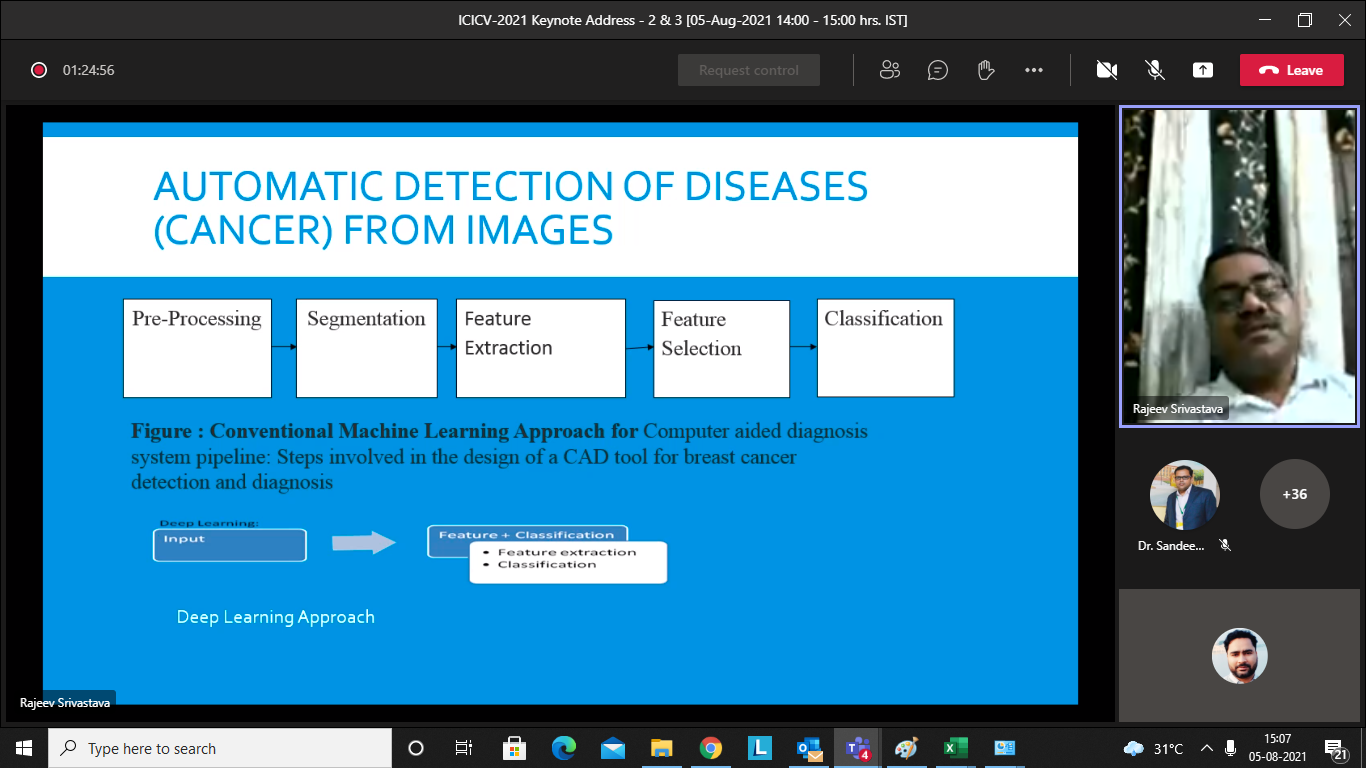Screen dimensions: 1366x768
Task: Raise your hand in the meeting
Action: [x=985, y=70]
